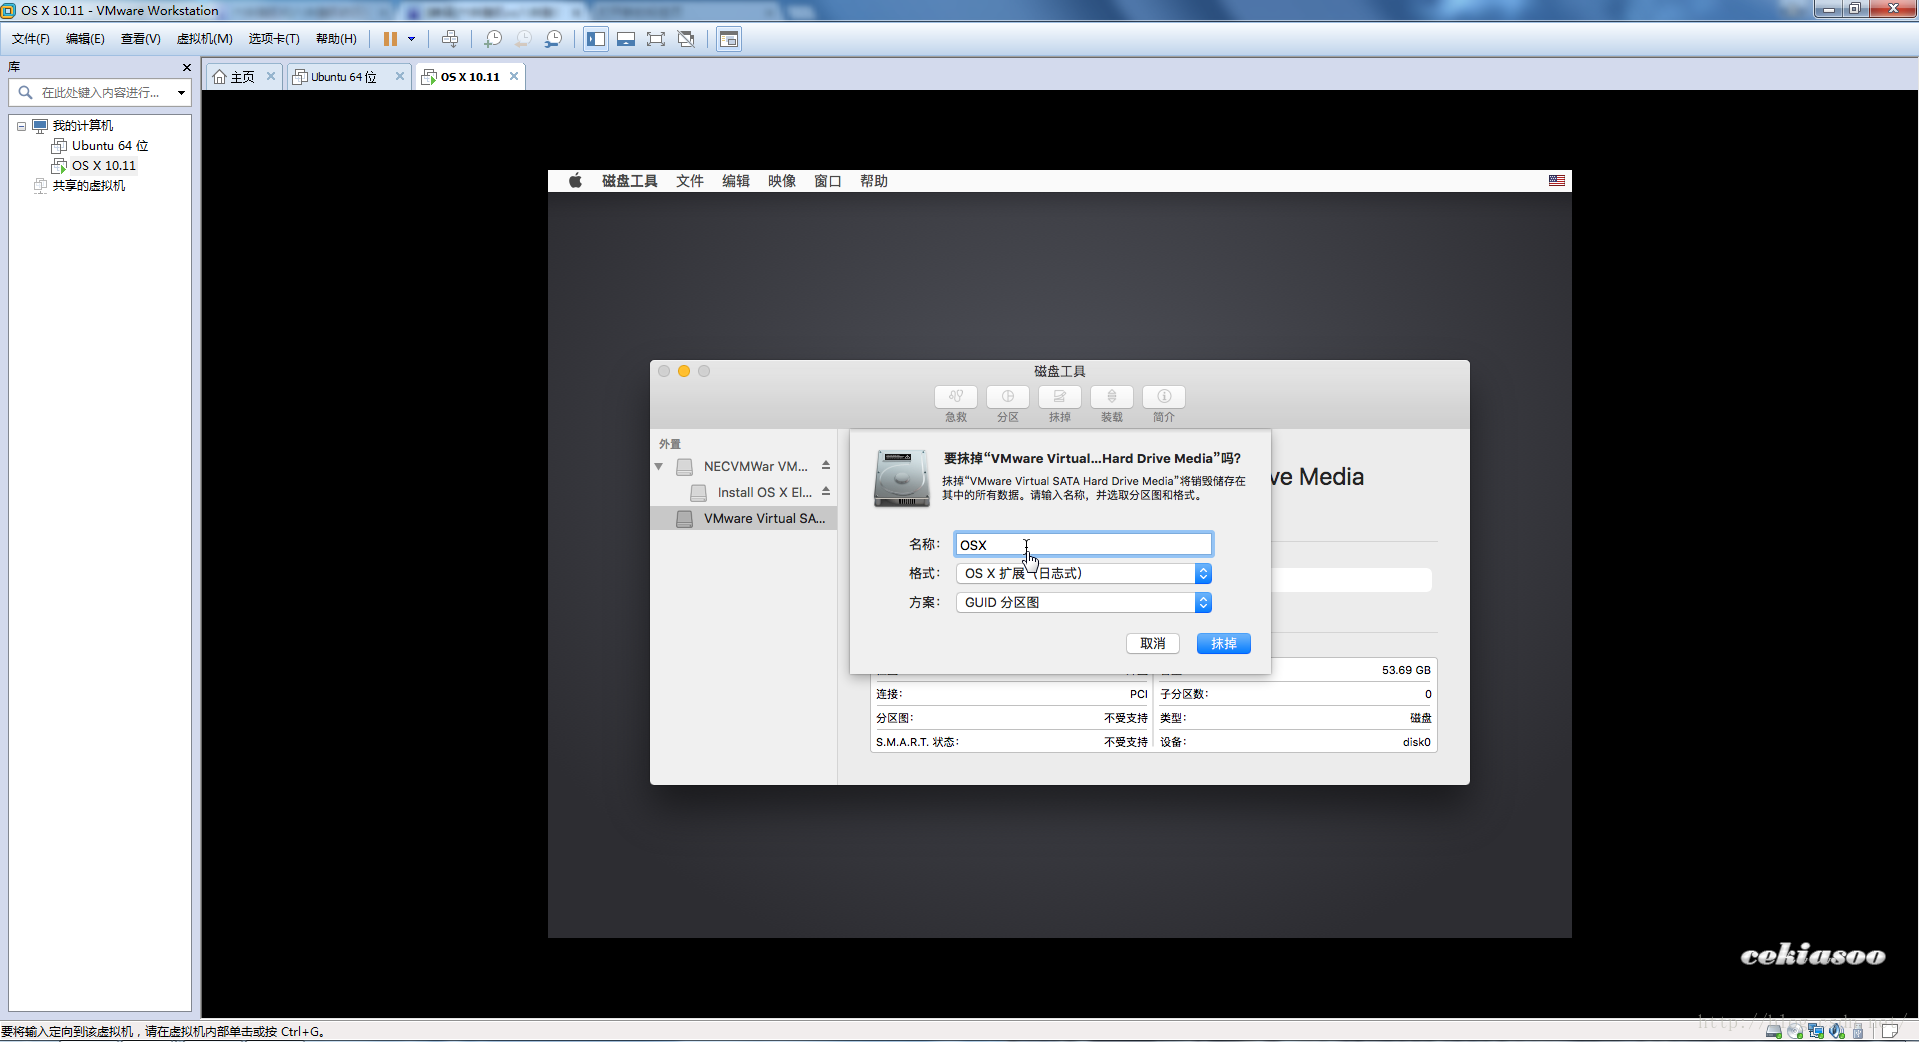Open the 帮助(H) menu in VMware

tap(336, 39)
